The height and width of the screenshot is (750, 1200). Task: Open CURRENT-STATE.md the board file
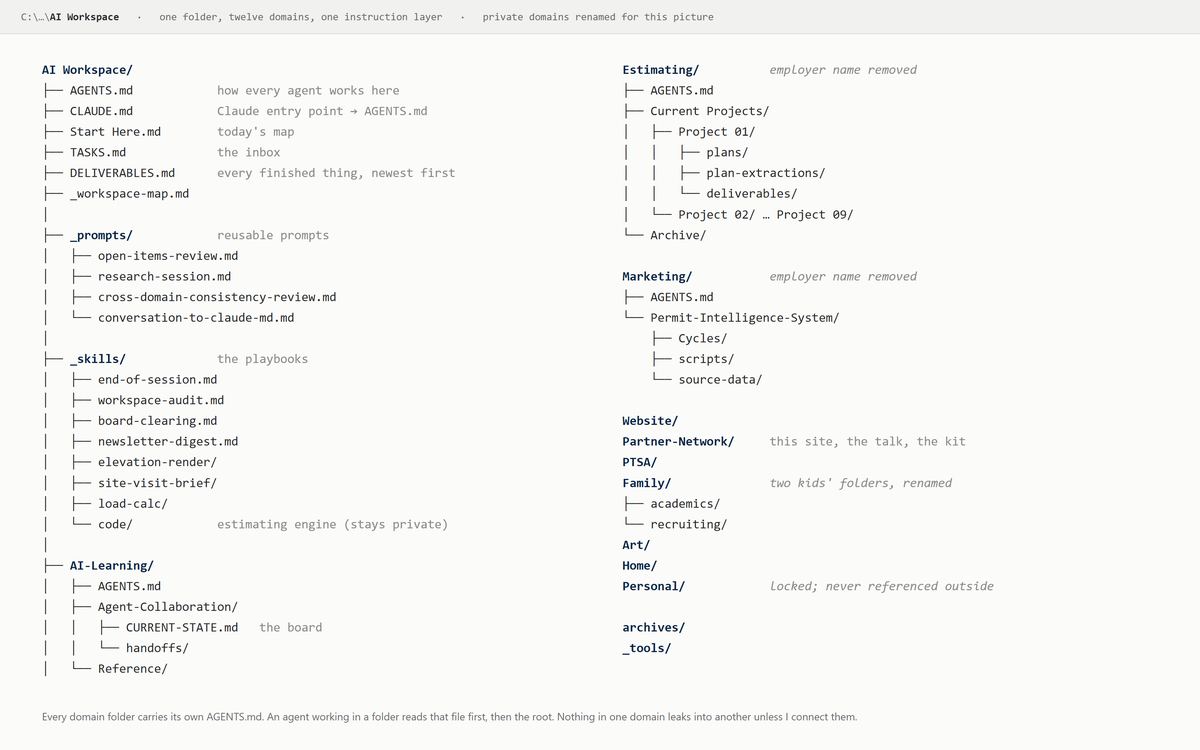pos(182,628)
